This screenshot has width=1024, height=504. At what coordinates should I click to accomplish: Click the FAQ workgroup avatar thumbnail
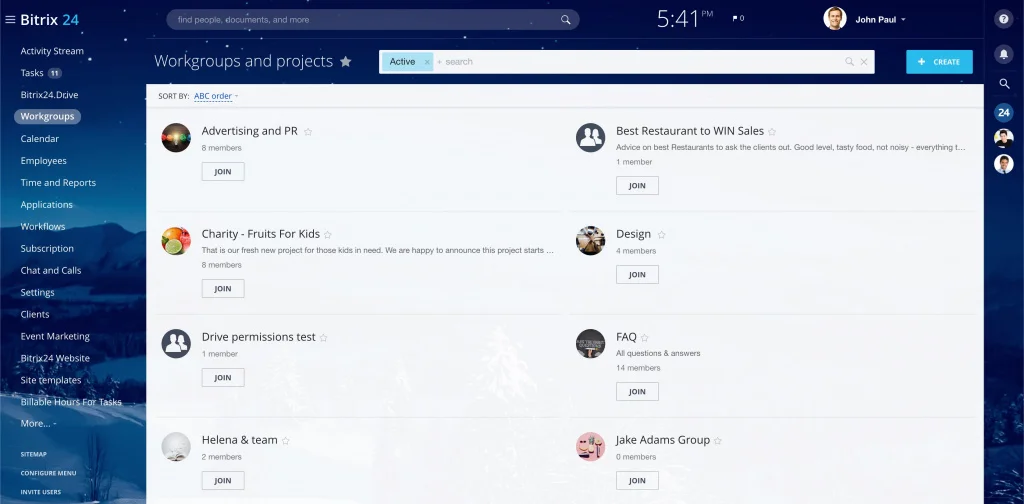click(x=590, y=343)
